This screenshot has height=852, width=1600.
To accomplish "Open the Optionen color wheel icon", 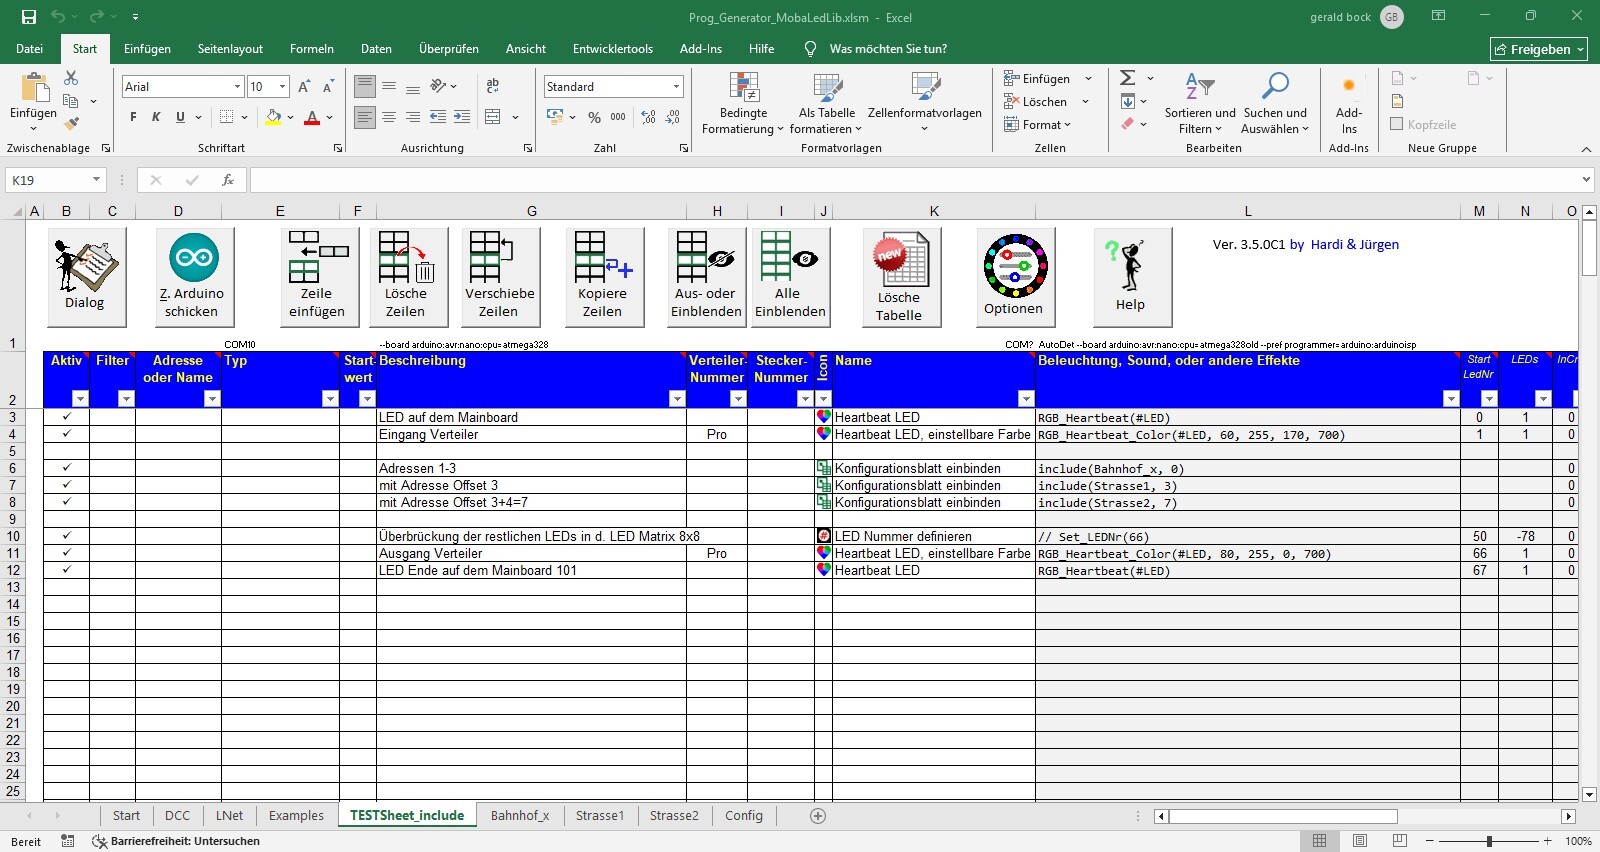I will click(x=1014, y=276).
